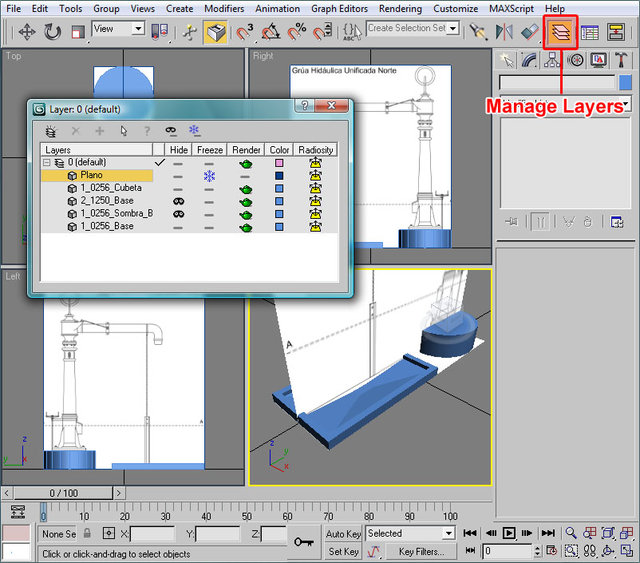Click the Set Keys key icon
640x563 pixels.
(305, 541)
